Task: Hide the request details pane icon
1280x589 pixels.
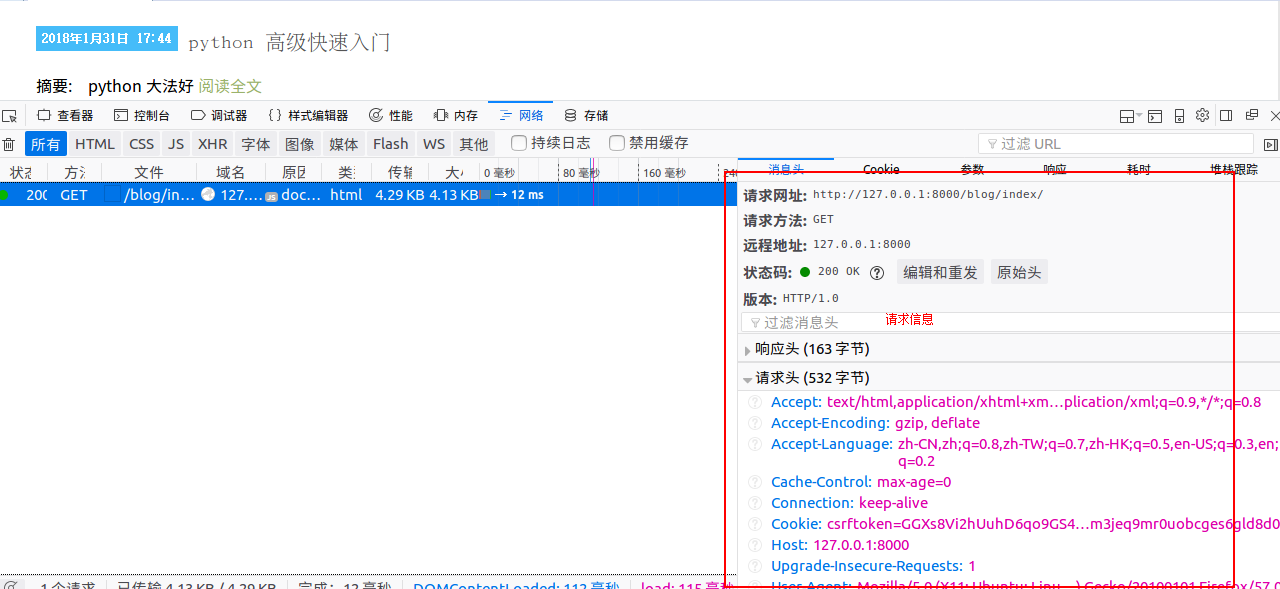Action: tap(1270, 144)
